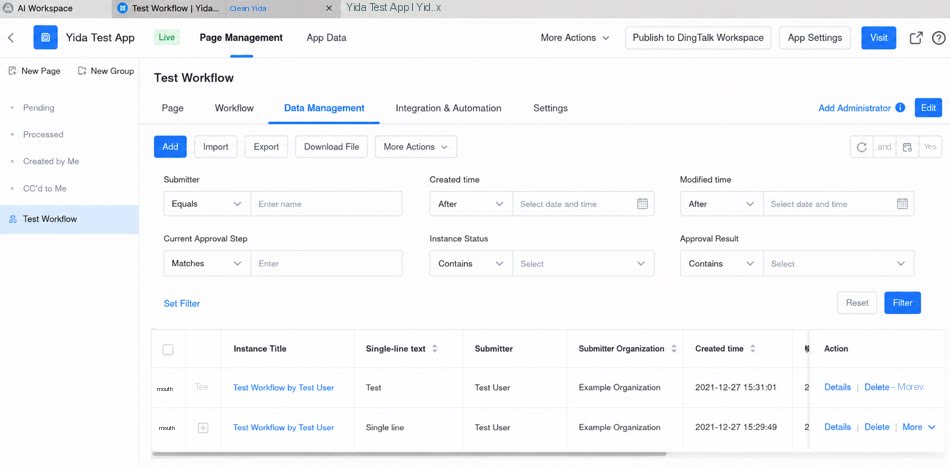Sort by Single-line text column
Viewport: 950px width, 466px height.
(434, 349)
